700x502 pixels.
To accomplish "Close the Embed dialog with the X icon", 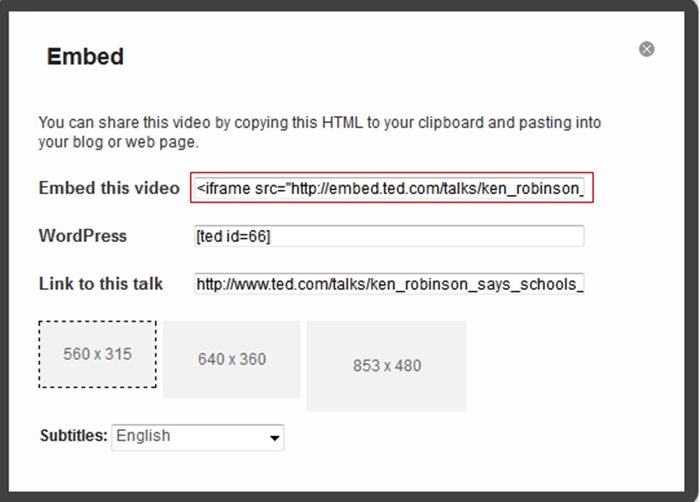I will [647, 49].
